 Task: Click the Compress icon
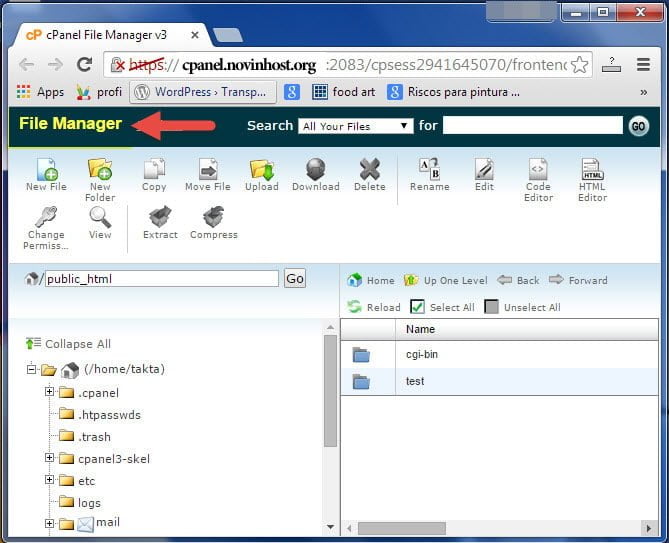pyautogui.click(x=213, y=217)
